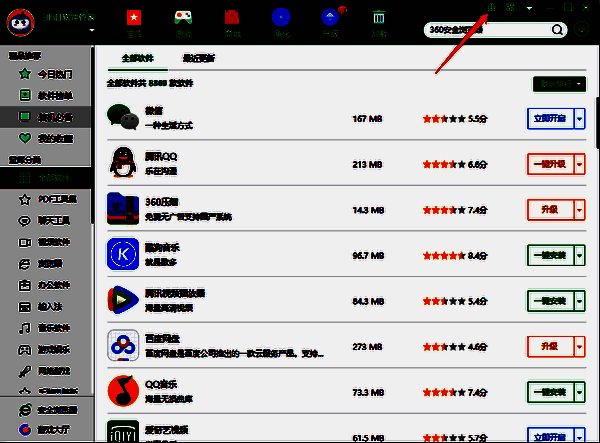600x443 pixels.
Task: Open the 游戏 gamepad icon
Action: point(183,18)
